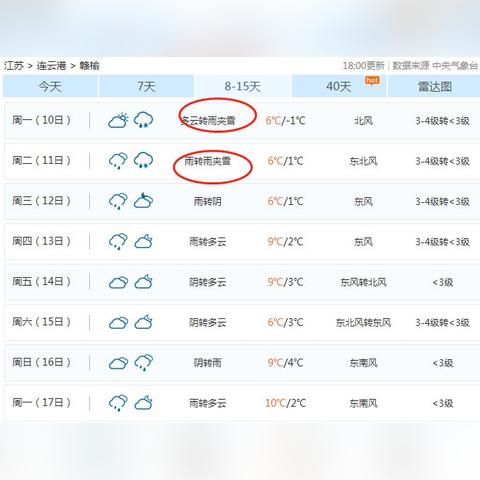
Task: Open the 40天 forecast tab
Action: (339, 86)
